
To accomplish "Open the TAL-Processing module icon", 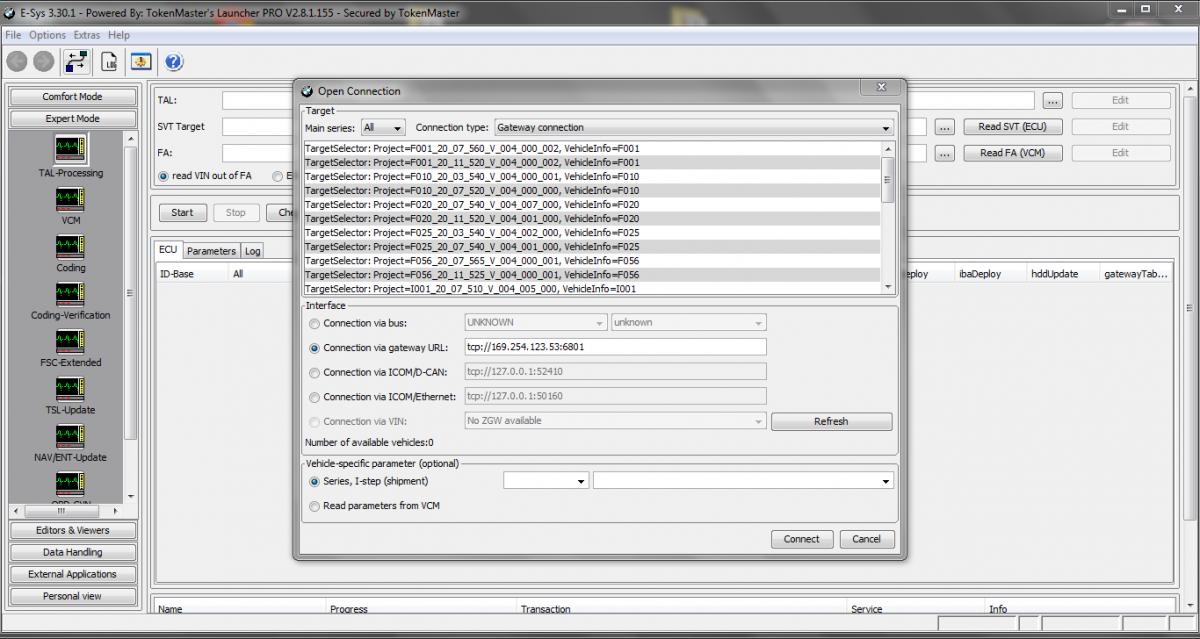I will pos(70,150).
